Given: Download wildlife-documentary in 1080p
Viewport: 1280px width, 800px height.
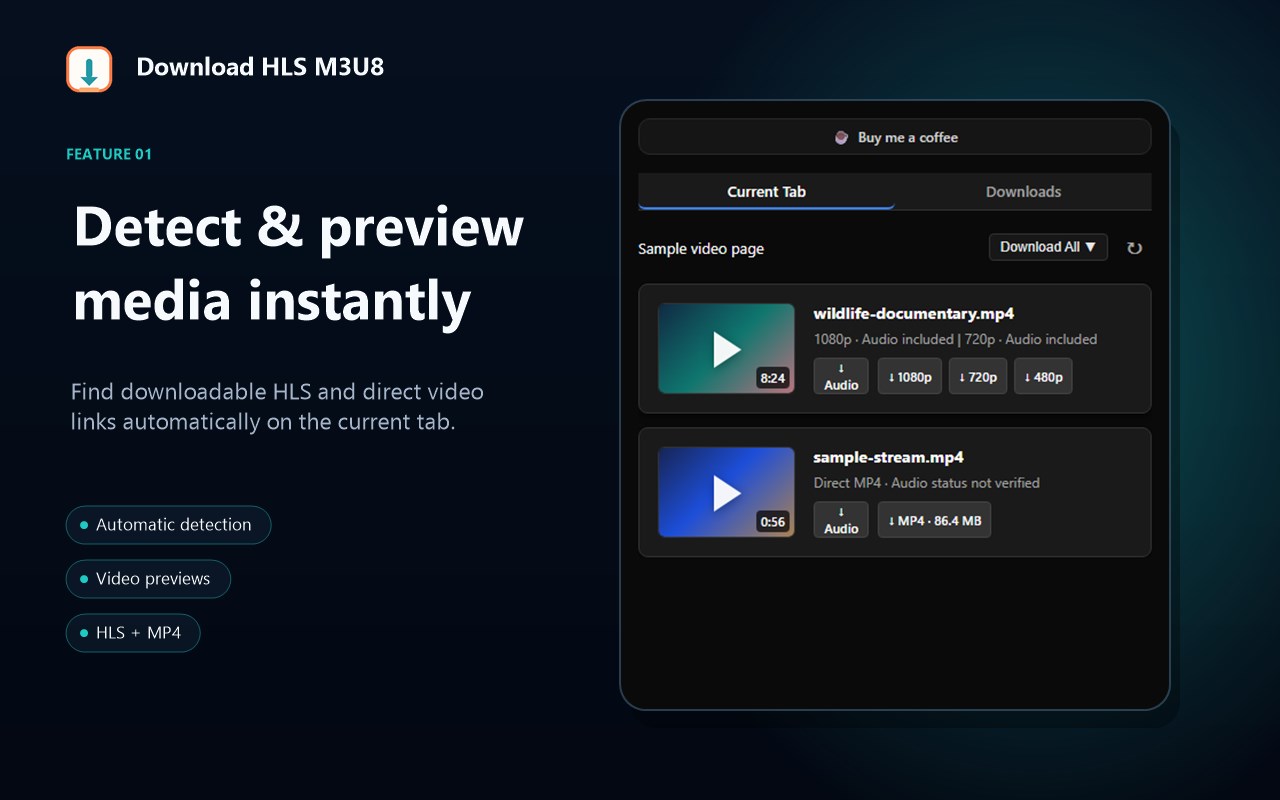Looking at the screenshot, I should click(910, 376).
